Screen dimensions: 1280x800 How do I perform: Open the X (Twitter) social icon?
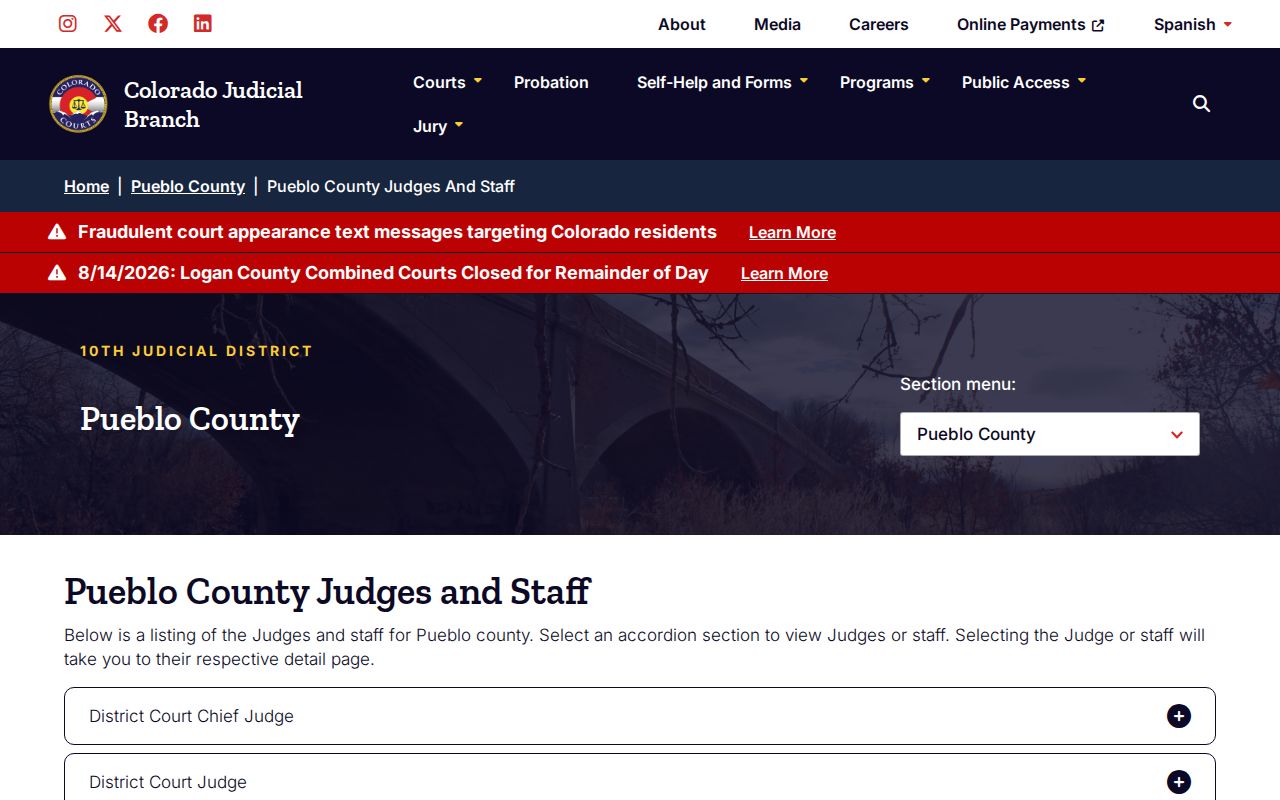tap(113, 24)
